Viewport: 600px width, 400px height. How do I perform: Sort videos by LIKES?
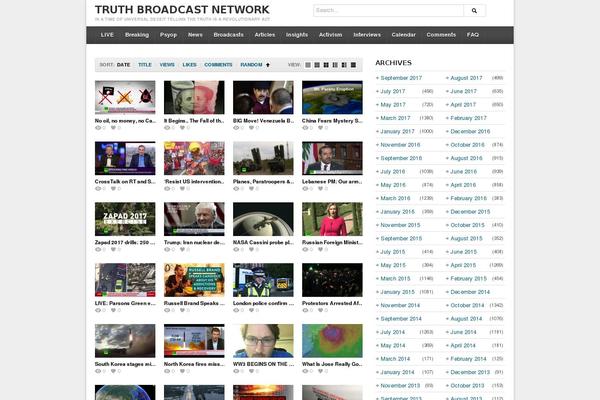tap(189, 65)
